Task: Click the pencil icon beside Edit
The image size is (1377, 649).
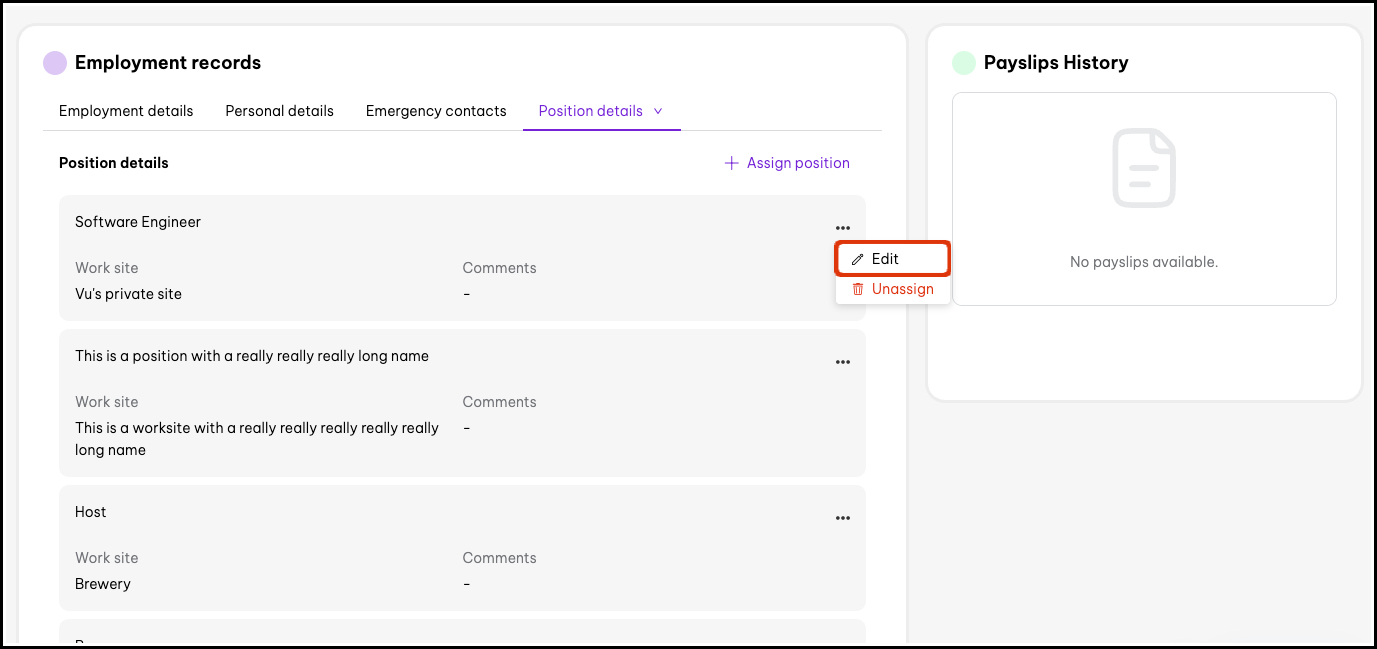Action: (x=857, y=259)
